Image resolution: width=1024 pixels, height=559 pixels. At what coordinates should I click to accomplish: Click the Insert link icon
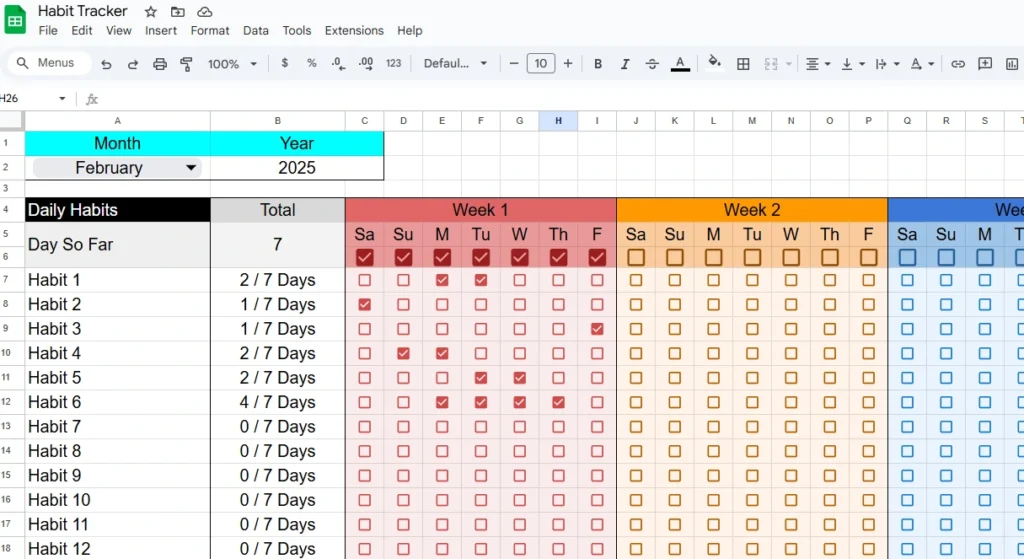(958, 64)
